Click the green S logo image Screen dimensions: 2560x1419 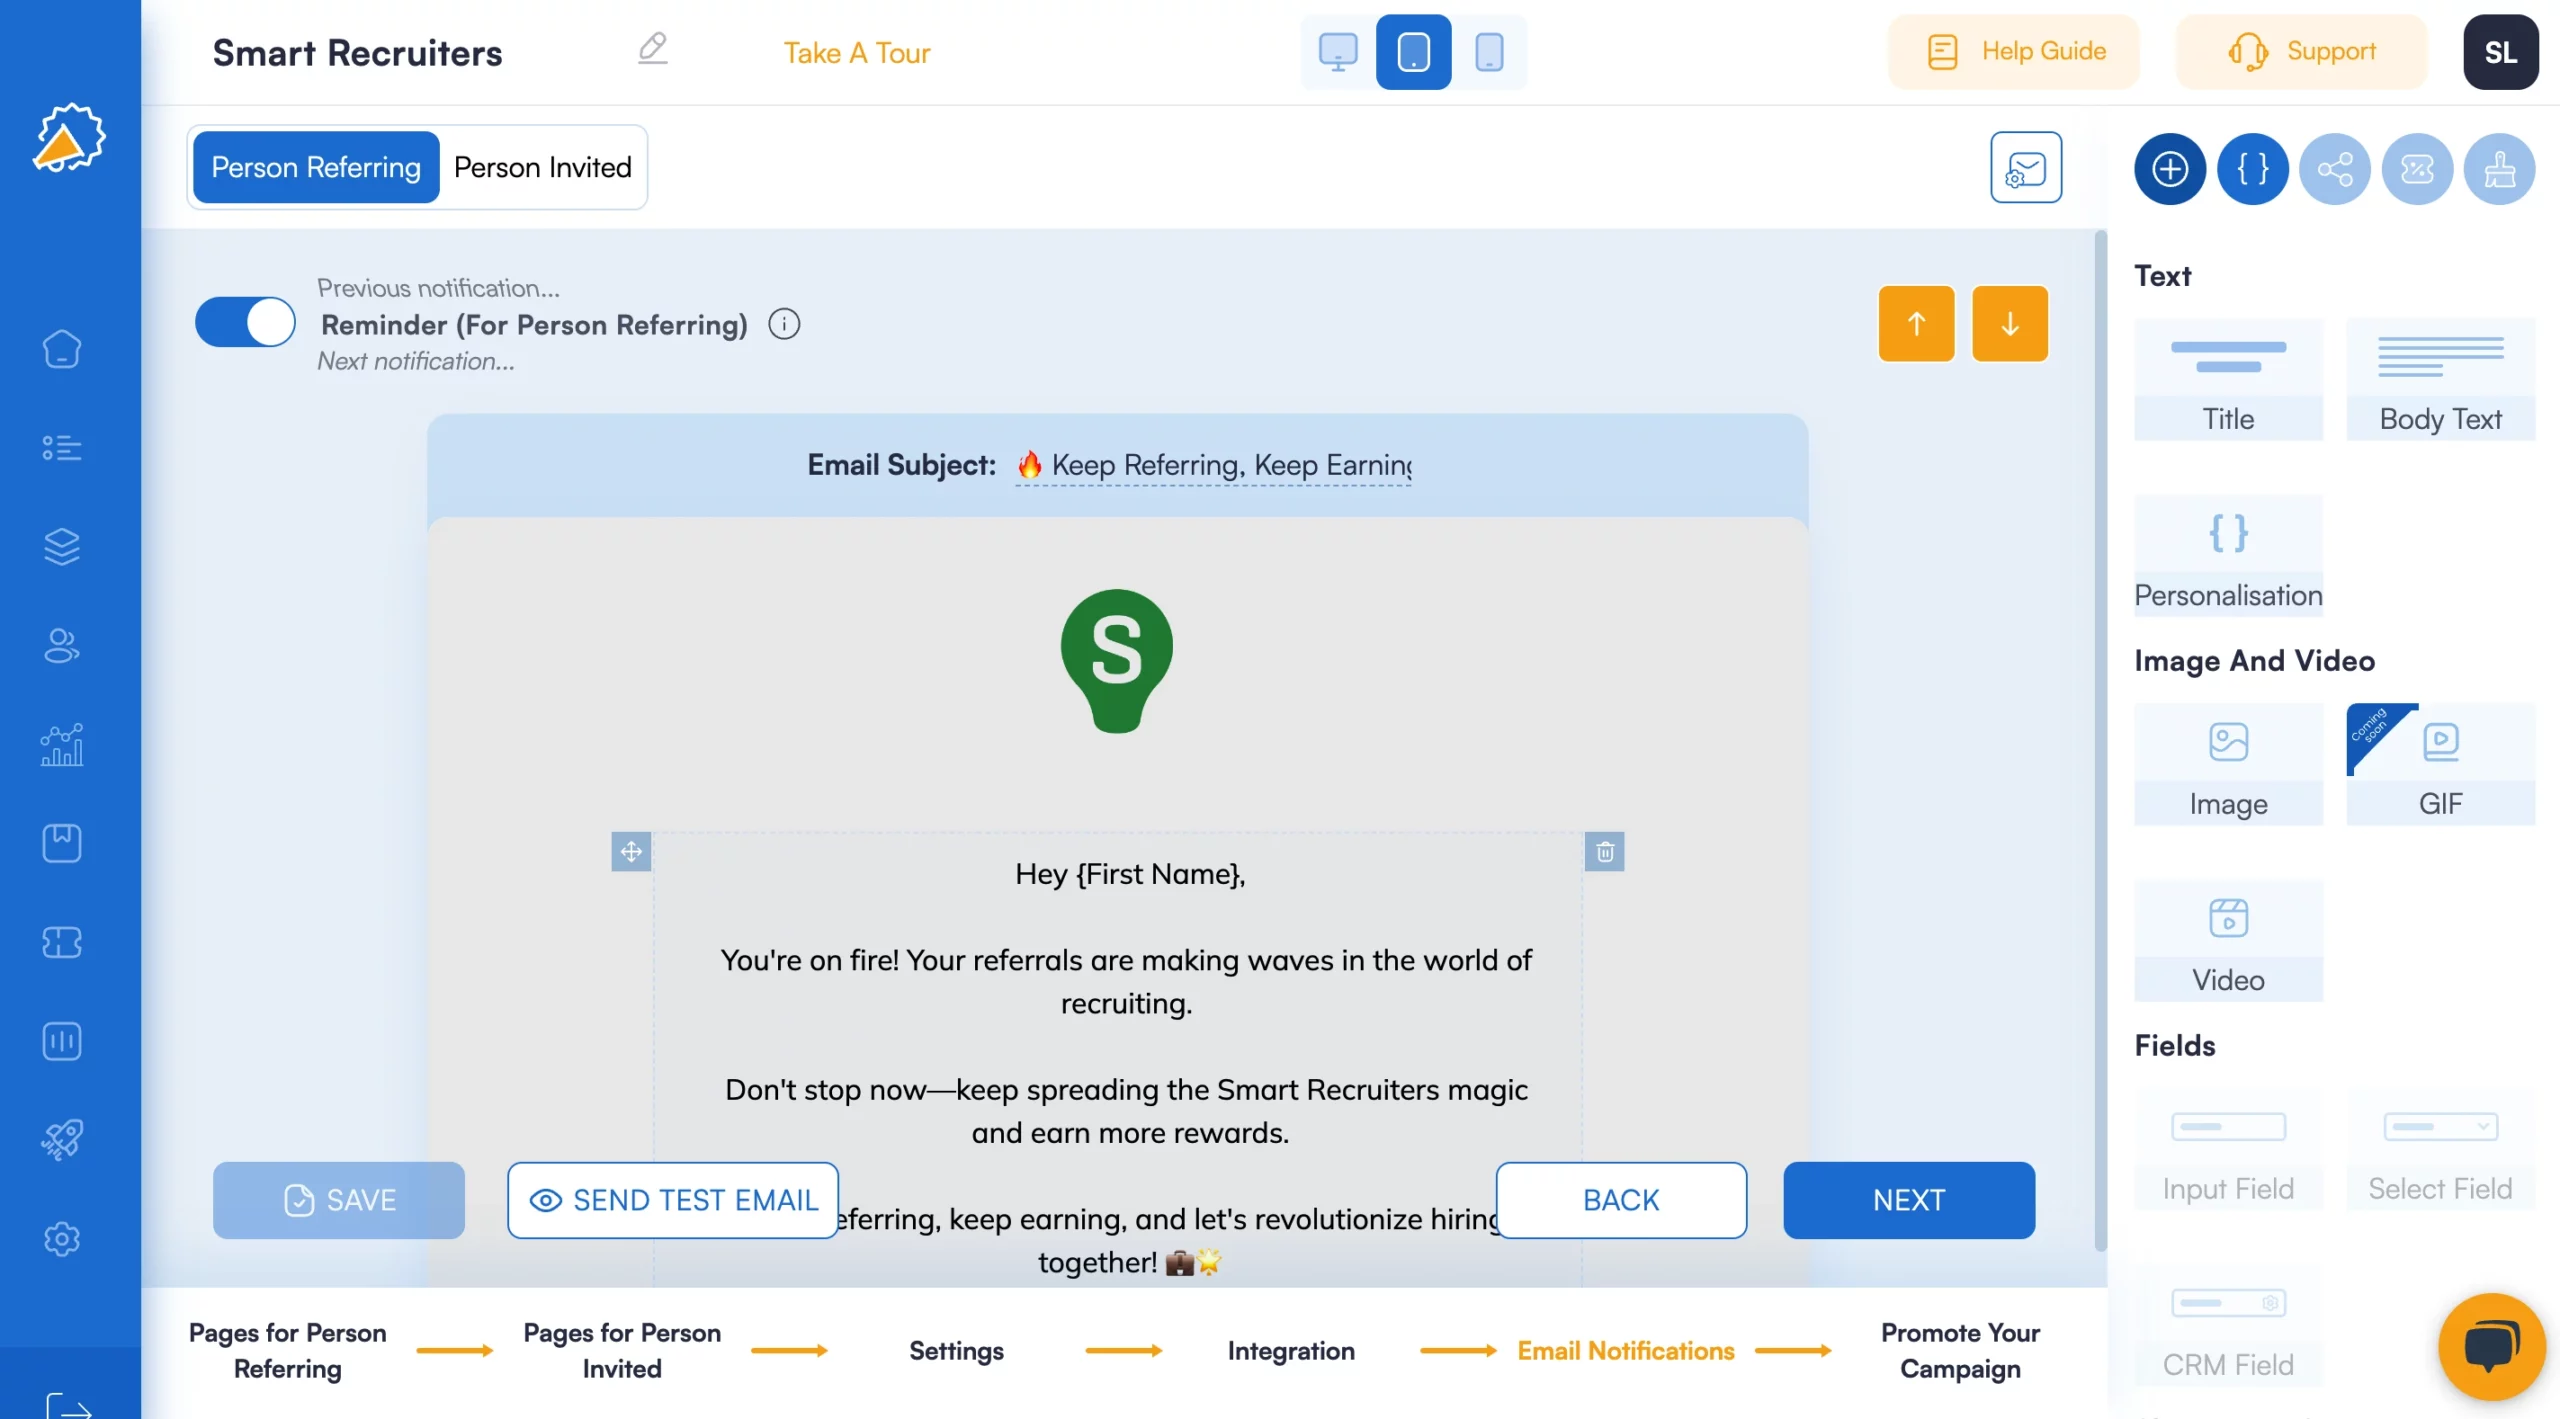pyautogui.click(x=1117, y=661)
